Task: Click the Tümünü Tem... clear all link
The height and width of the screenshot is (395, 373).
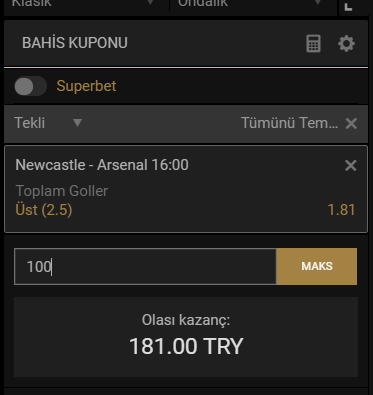Action: (289, 123)
